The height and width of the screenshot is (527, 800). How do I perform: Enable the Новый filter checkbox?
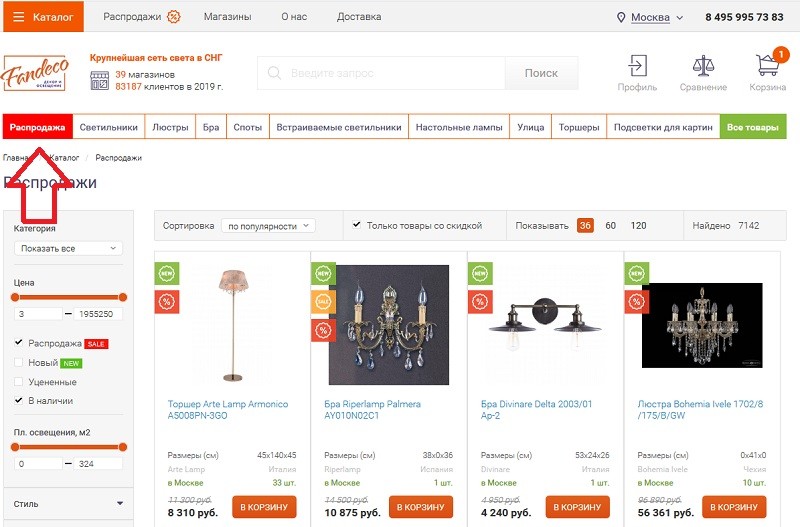(x=19, y=362)
